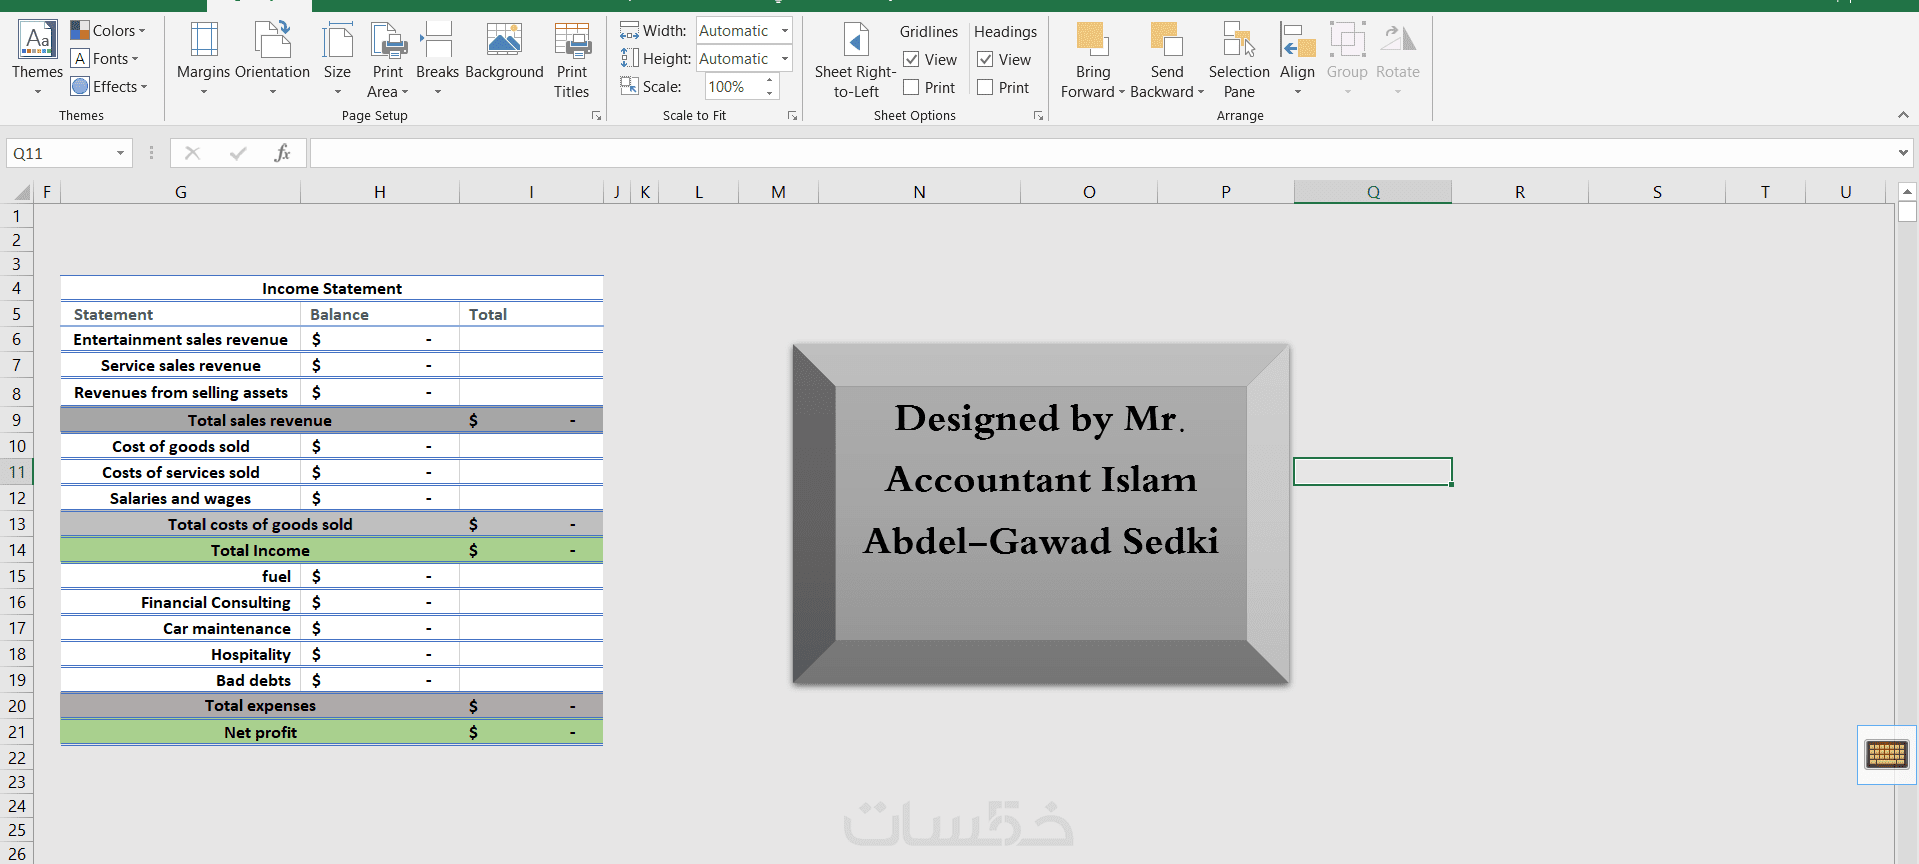Open the Margins options
Screen dimensions: 1919x864
point(203,58)
